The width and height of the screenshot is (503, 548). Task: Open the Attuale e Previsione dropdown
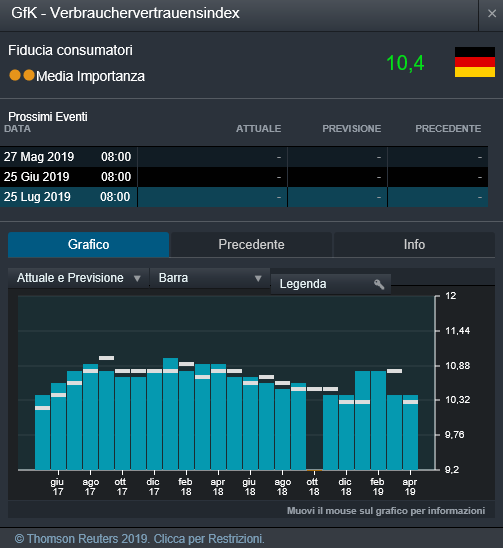(x=79, y=278)
